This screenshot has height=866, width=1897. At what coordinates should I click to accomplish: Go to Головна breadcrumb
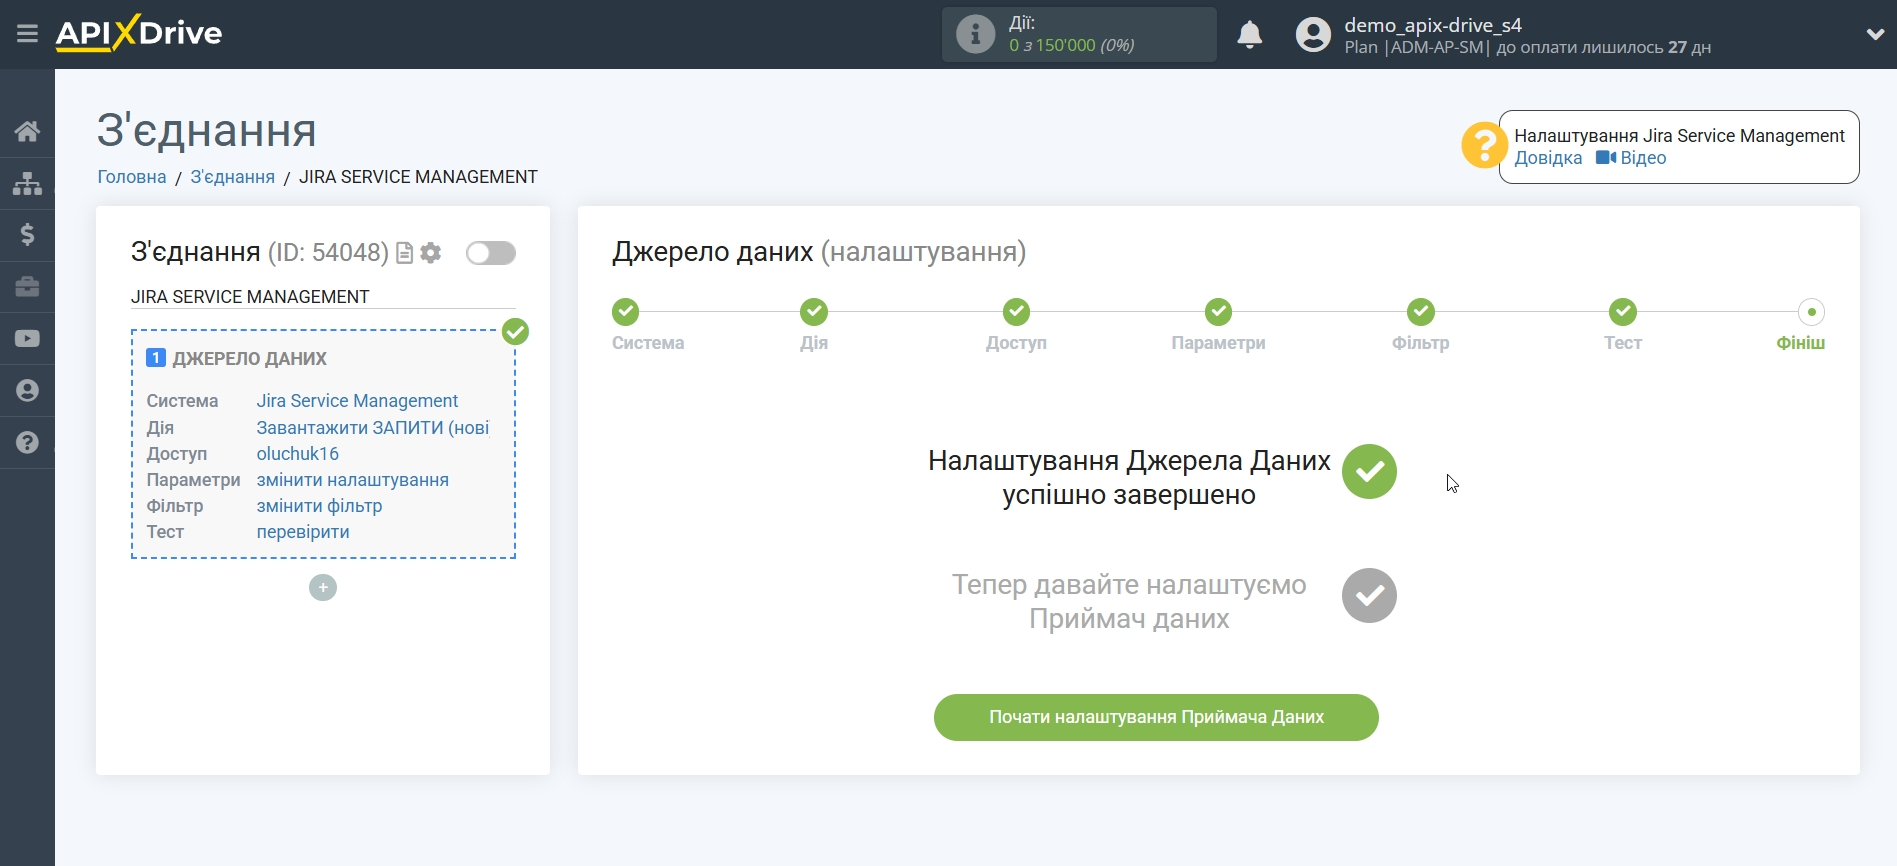(132, 177)
